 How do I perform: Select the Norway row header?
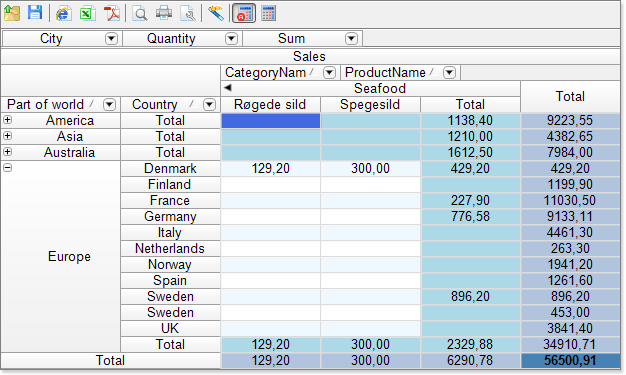click(170, 264)
